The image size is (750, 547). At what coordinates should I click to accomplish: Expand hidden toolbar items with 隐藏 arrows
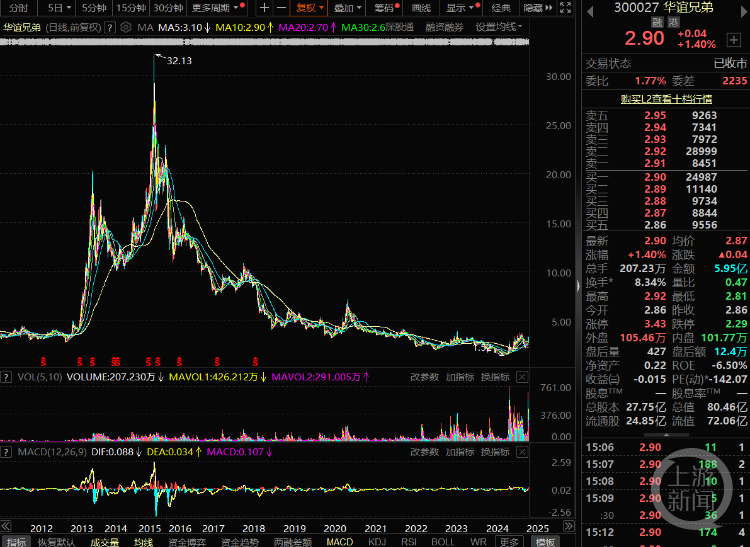538,8
